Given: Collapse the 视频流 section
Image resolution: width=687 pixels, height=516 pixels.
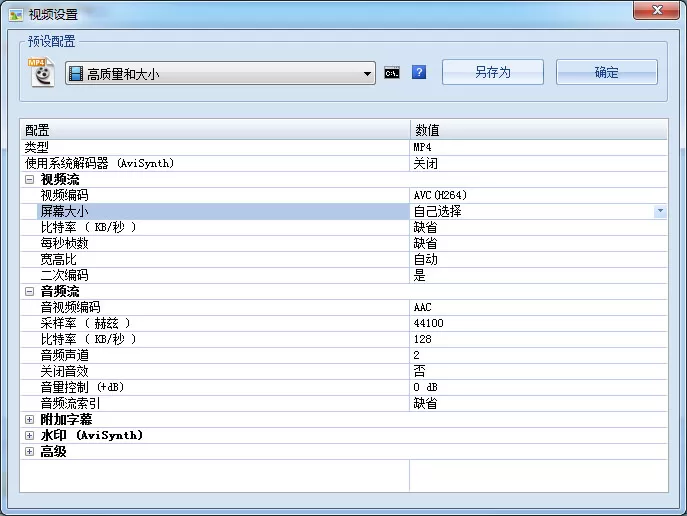Looking at the screenshot, I should pyautogui.click(x=29, y=179).
